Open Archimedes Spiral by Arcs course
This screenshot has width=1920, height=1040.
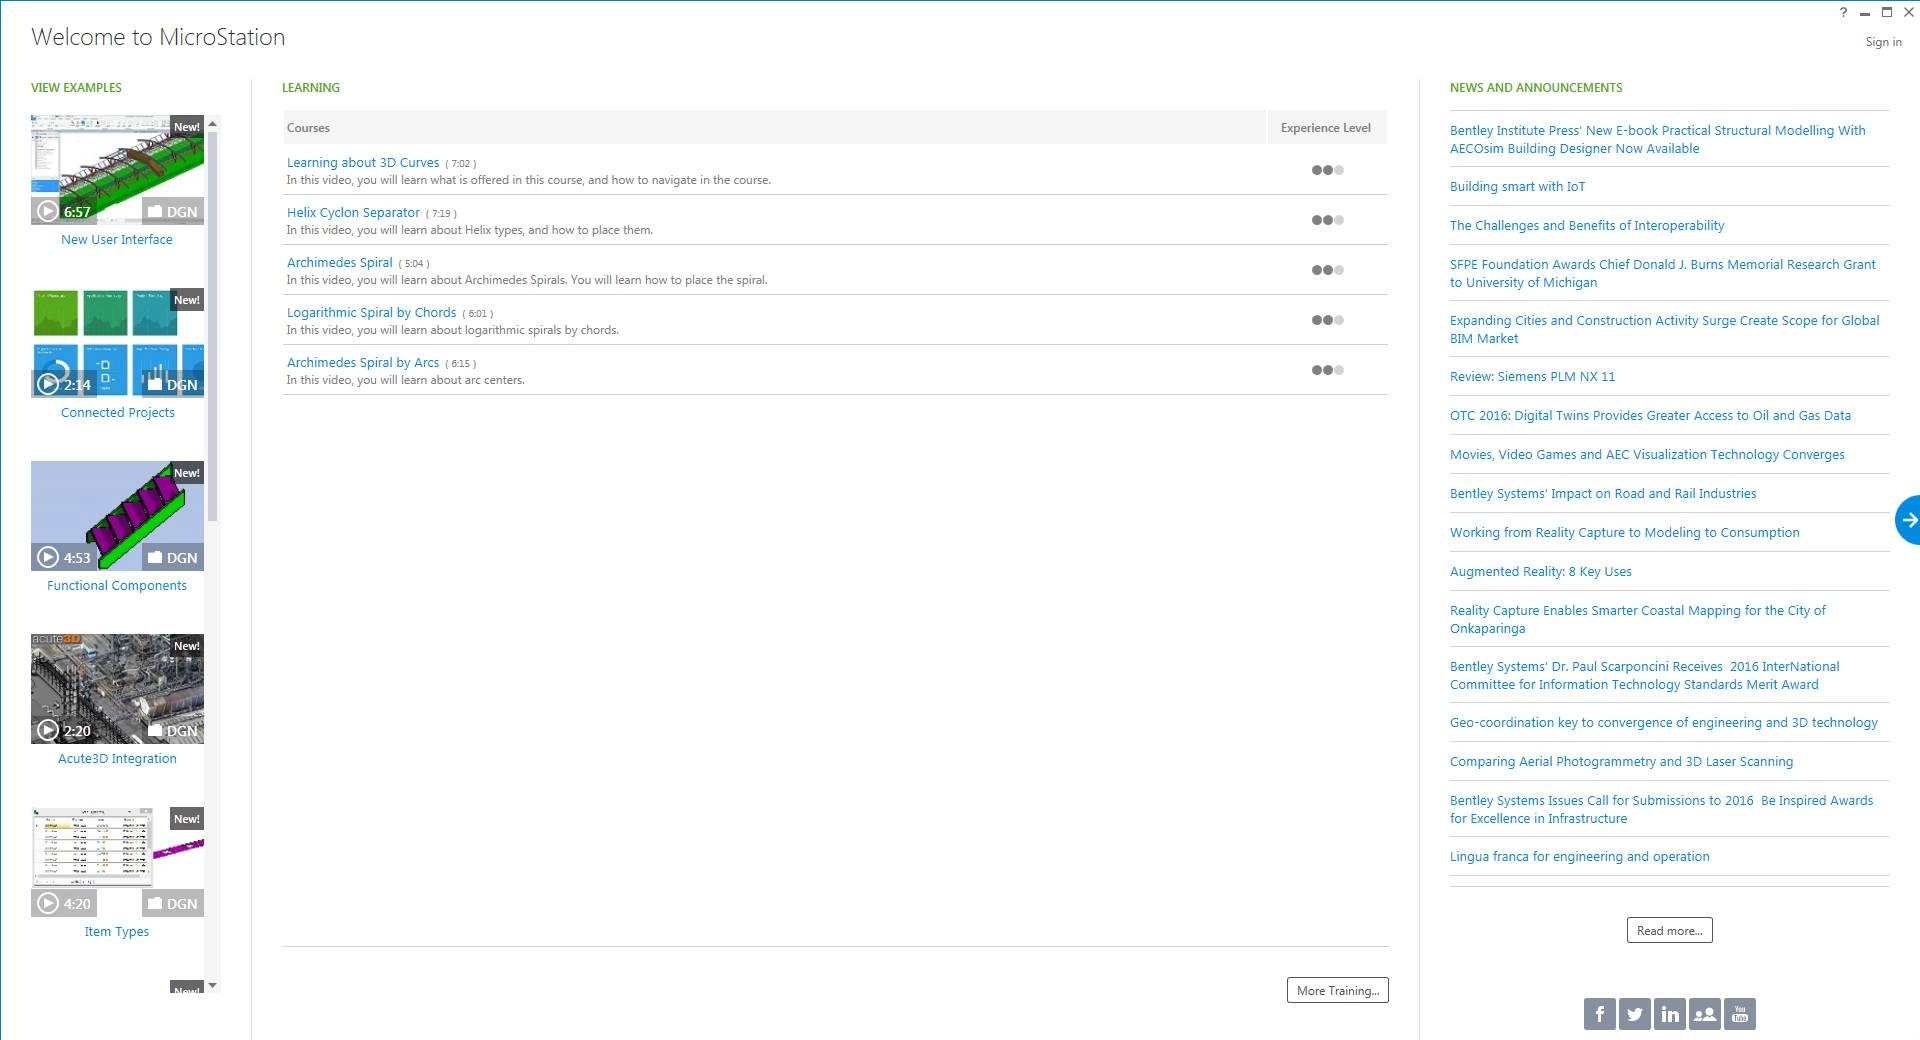click(363, 362)
